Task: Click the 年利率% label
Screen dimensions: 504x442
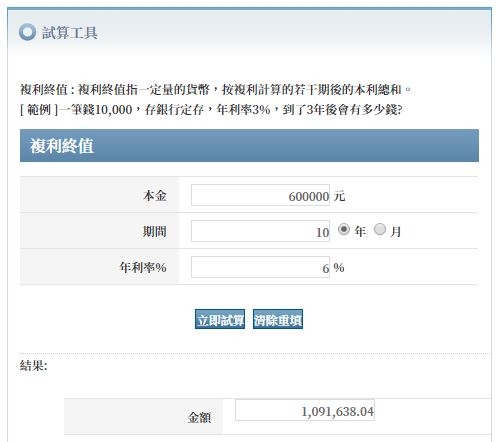Action: click(x=143, y=267)
